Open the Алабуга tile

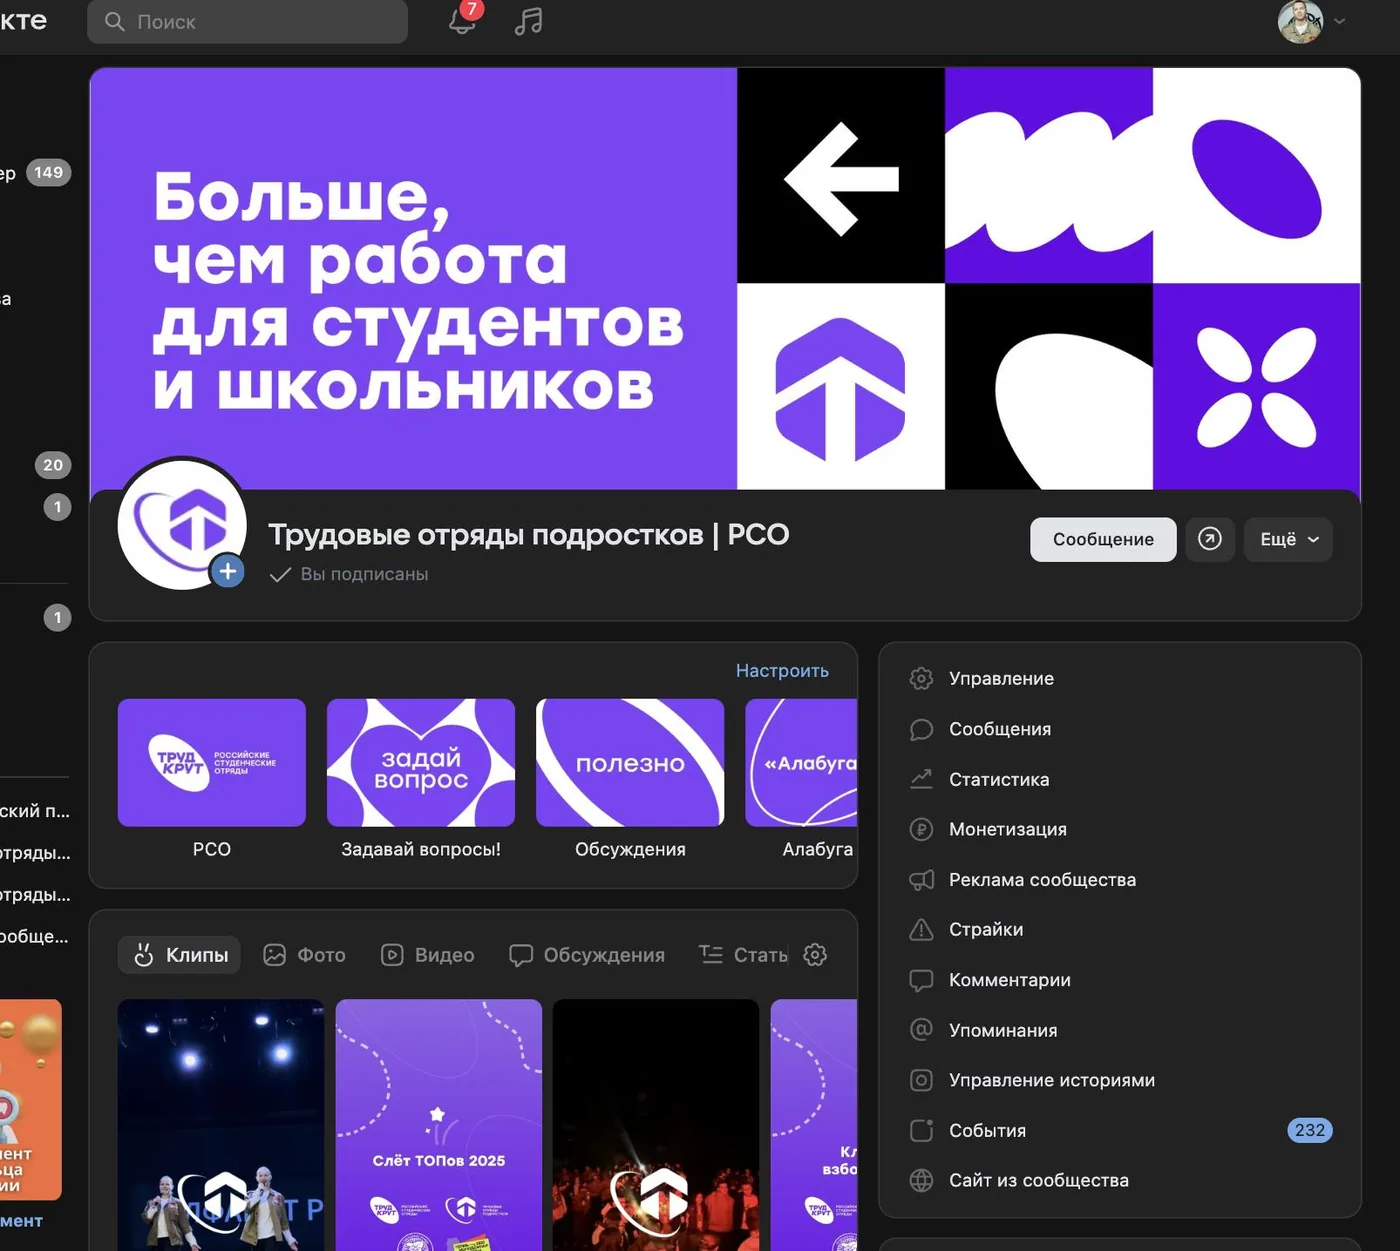(802, 779)
